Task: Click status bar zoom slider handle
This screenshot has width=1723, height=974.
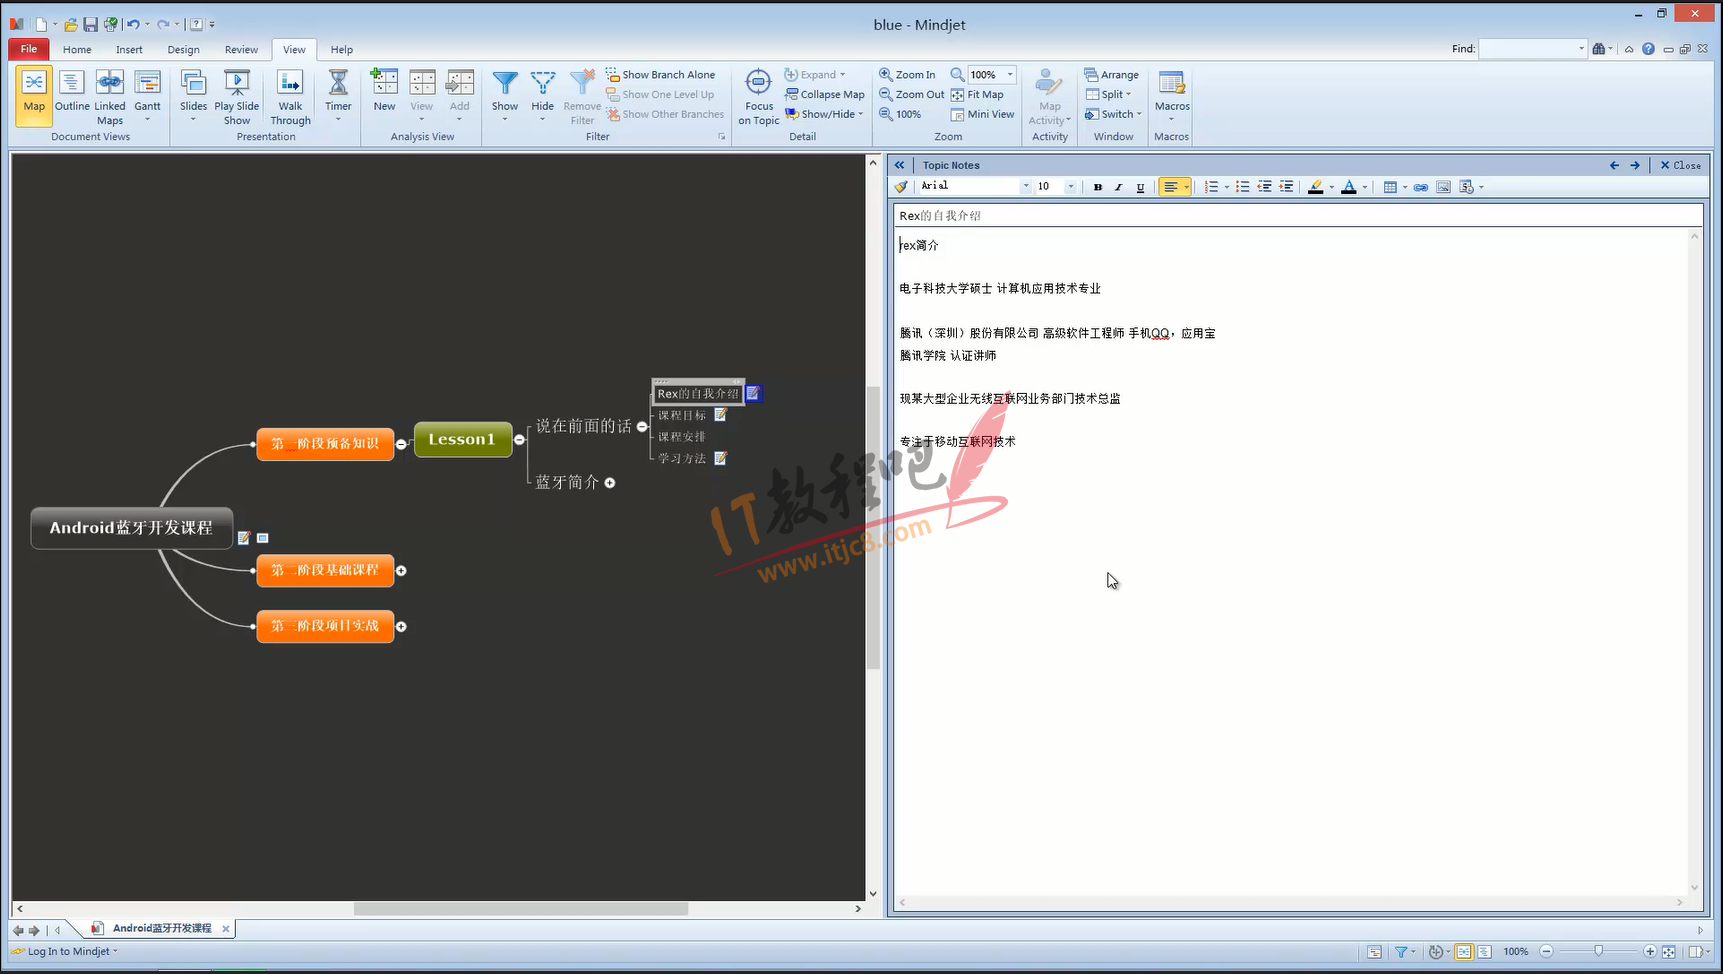Action: click(x=1598, y=951)
